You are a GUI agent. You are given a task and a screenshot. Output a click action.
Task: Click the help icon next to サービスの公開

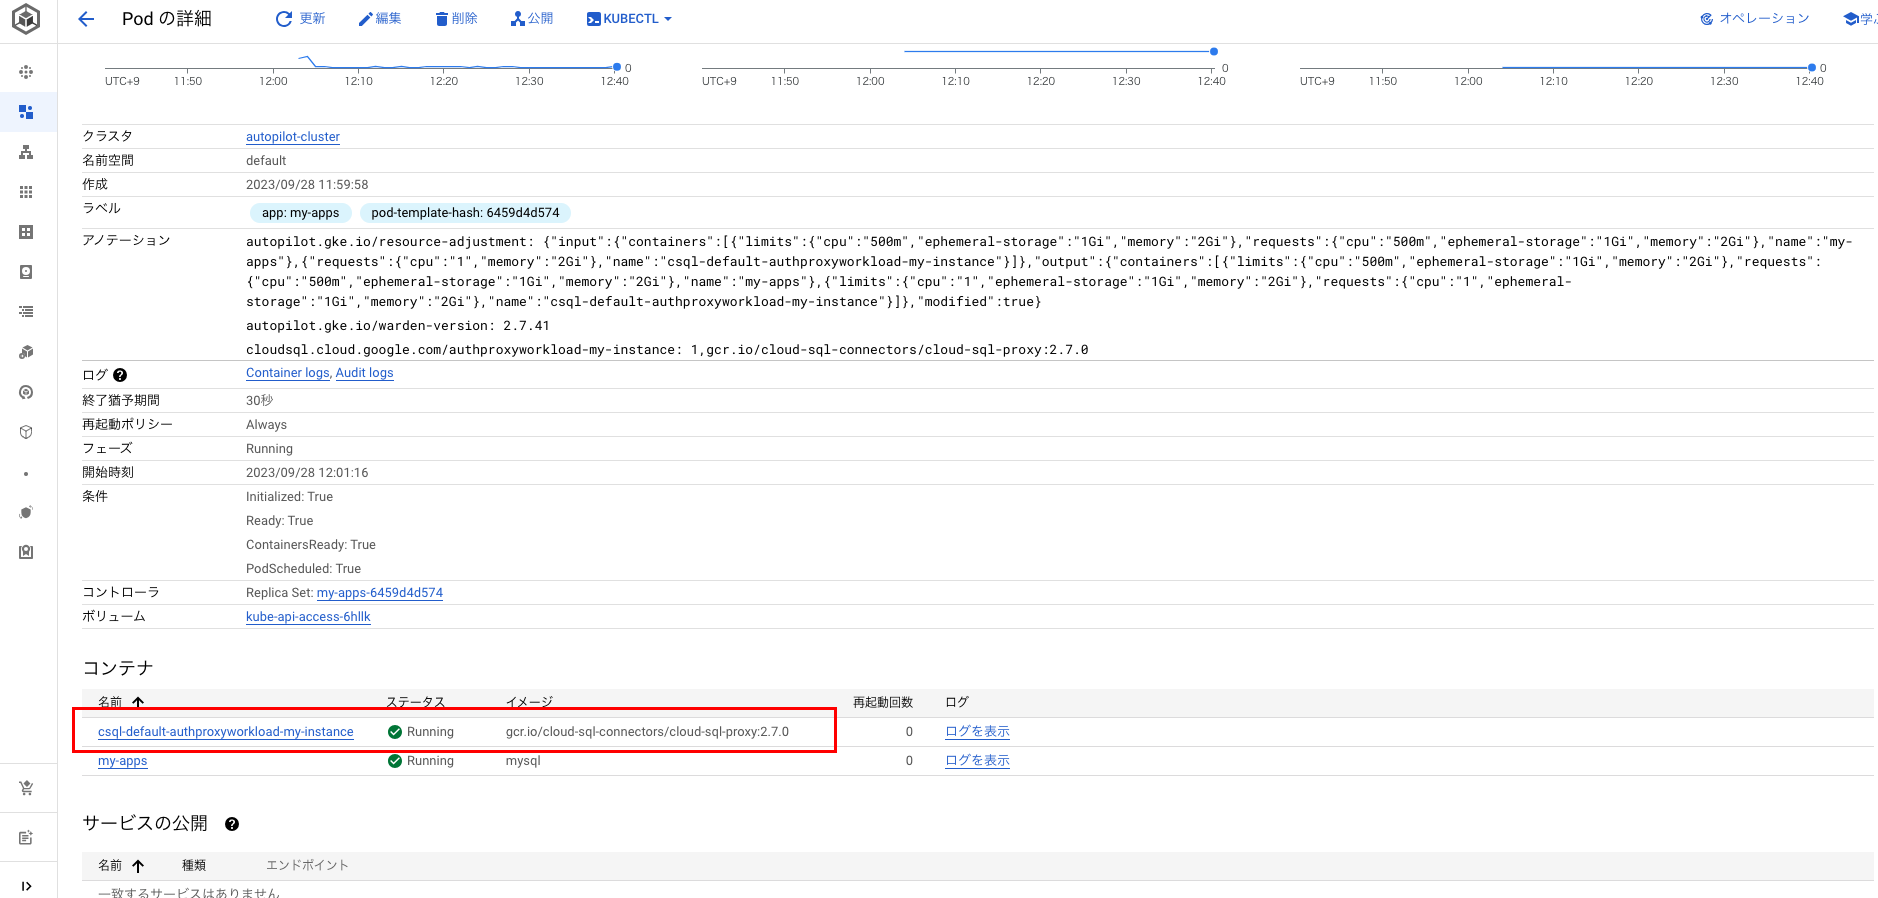click(x=232, y=824)
